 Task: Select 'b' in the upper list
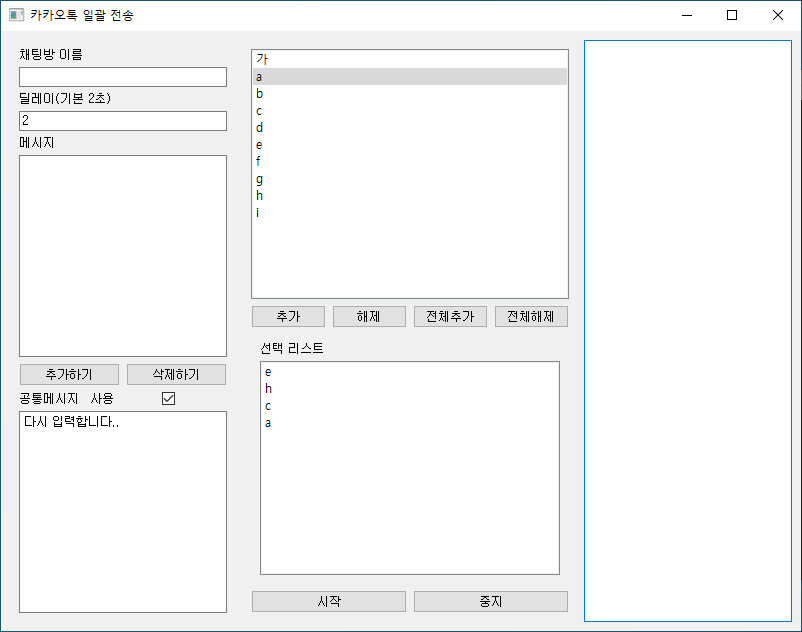[x=410, y=94]
